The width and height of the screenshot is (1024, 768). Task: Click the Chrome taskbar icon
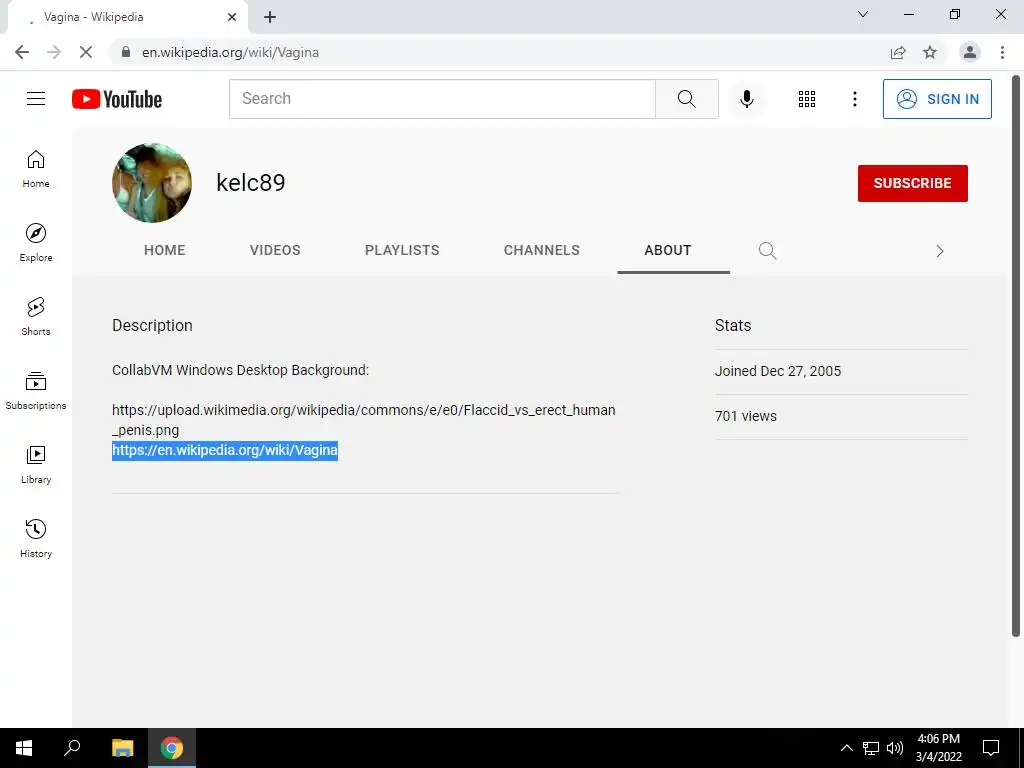[x=172, y=748]
